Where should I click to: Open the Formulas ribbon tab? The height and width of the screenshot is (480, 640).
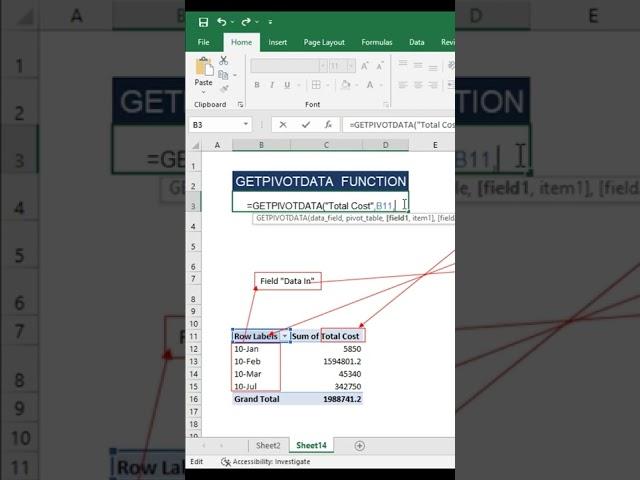(377, 42)
